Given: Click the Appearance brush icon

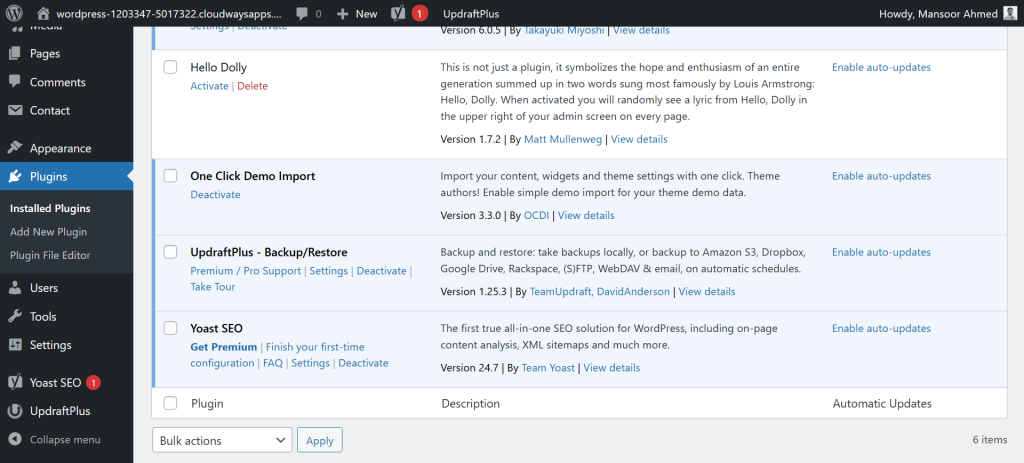Looking at the screenshot, I should pos(14,148).
